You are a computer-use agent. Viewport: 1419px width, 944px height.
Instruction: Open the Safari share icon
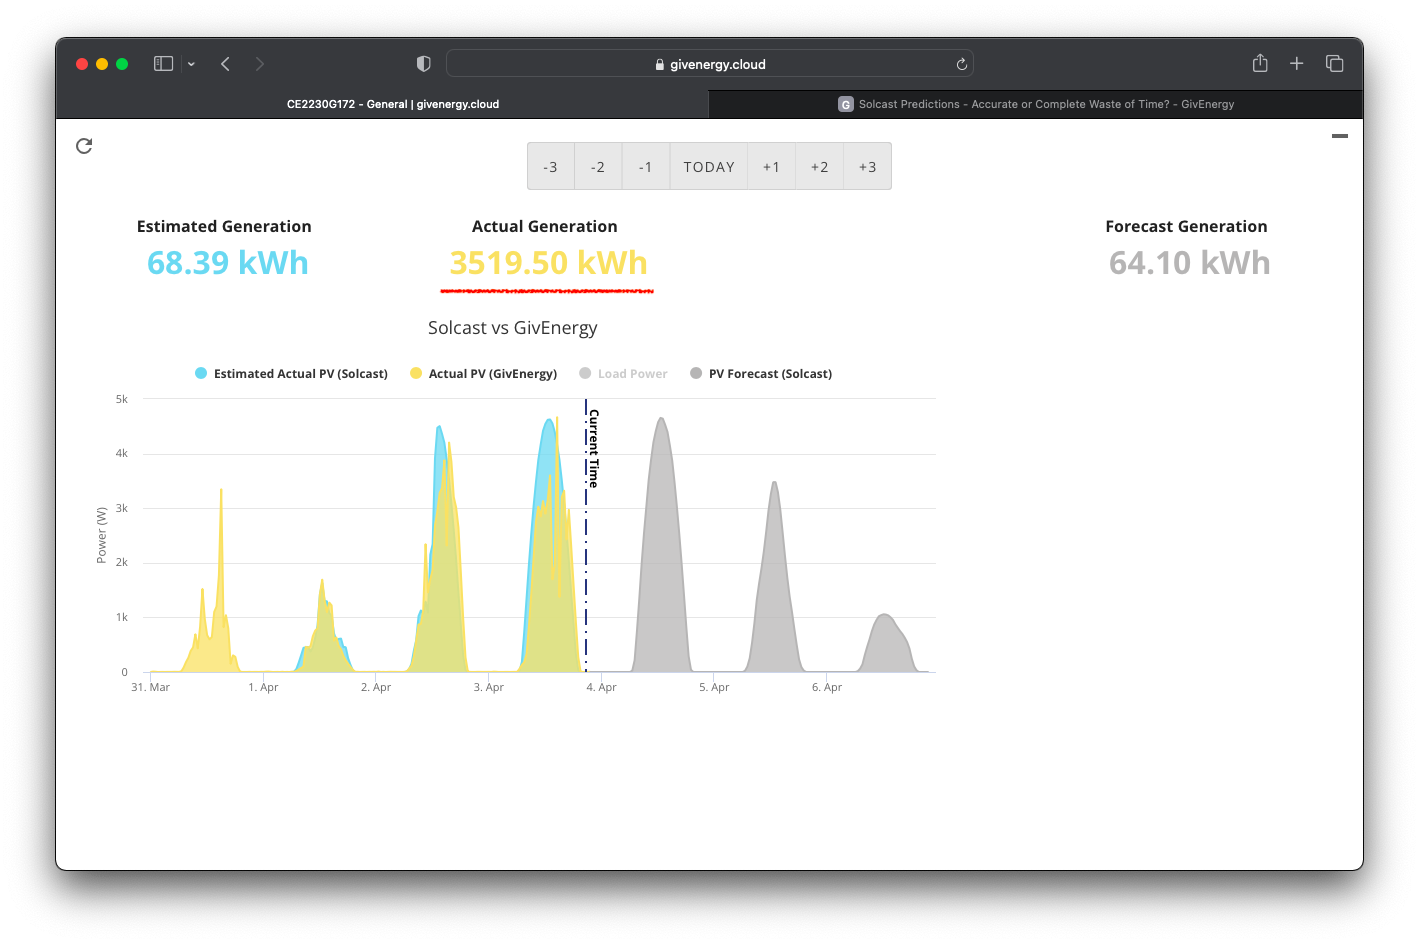tap(1260, 63)
